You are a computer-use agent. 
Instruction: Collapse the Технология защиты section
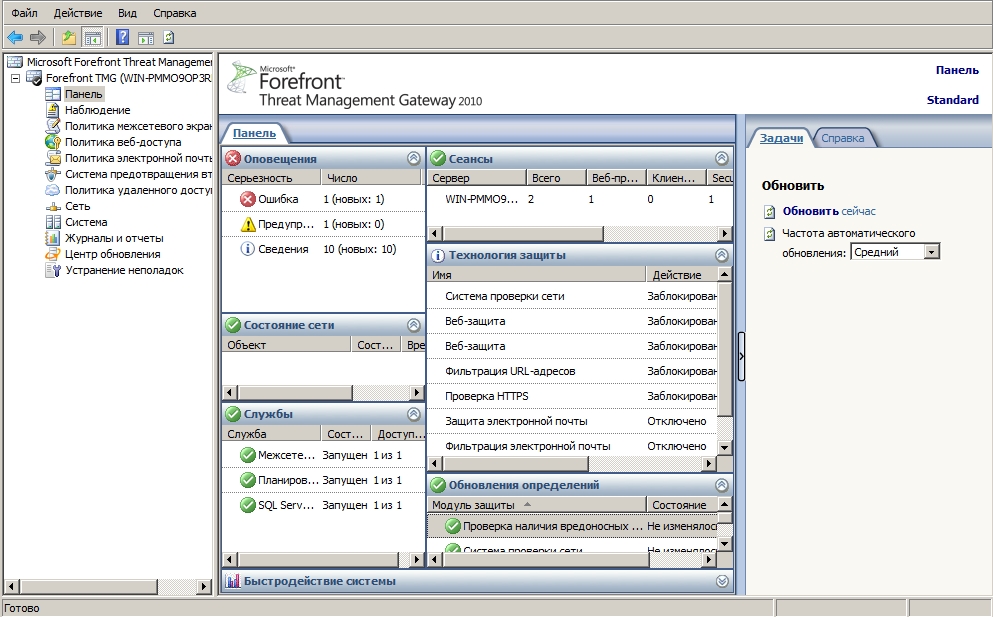tap(721, 255)
